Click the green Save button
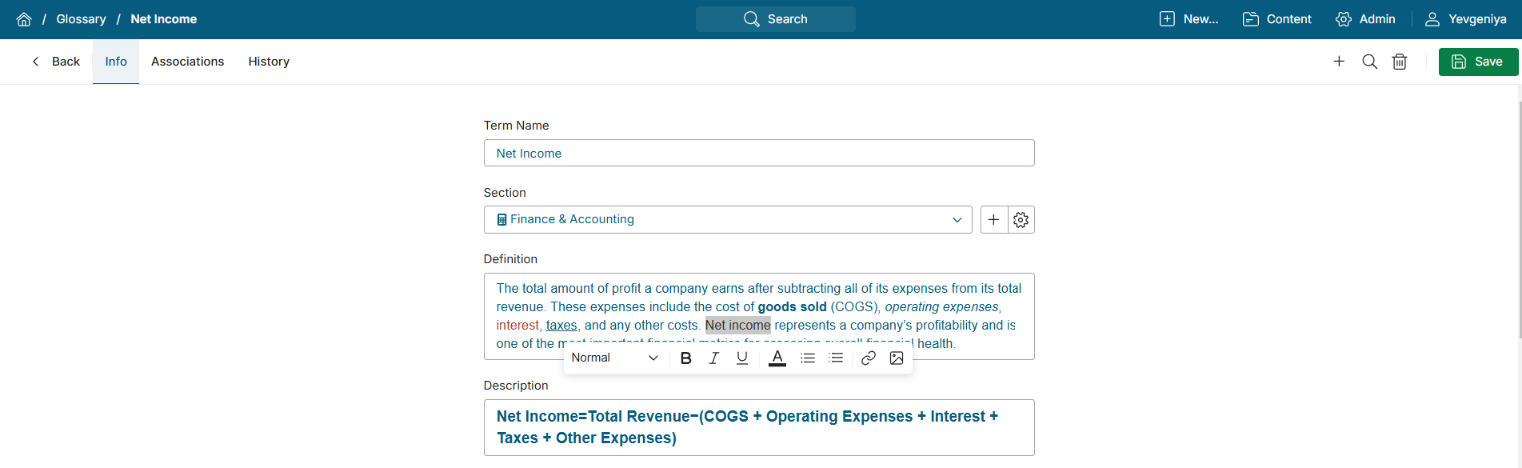 1478,62
